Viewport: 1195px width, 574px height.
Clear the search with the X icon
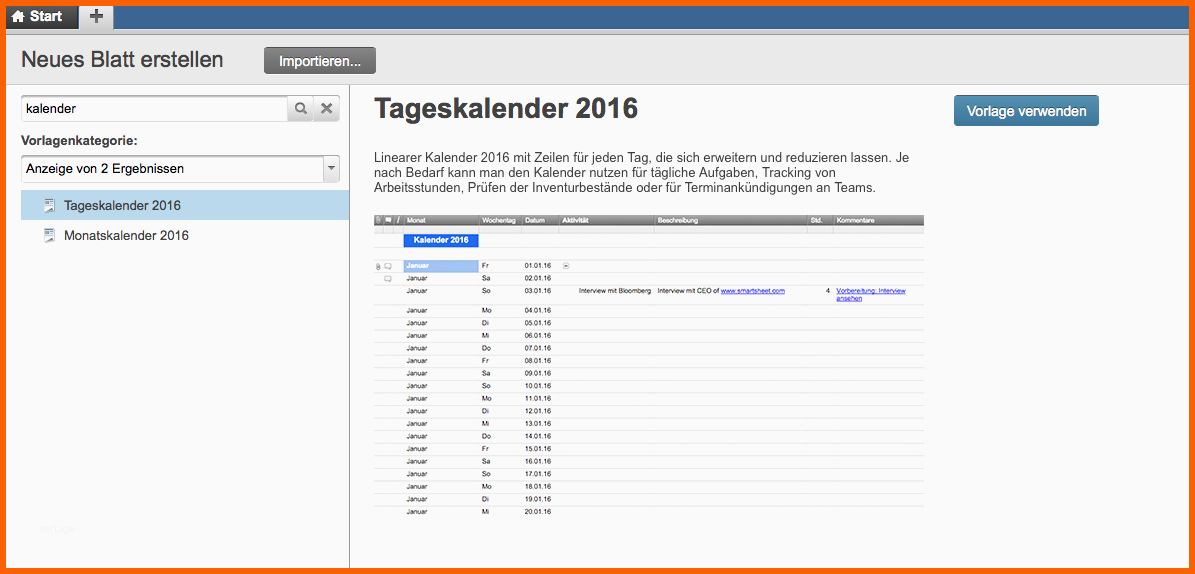coord(326,109)
